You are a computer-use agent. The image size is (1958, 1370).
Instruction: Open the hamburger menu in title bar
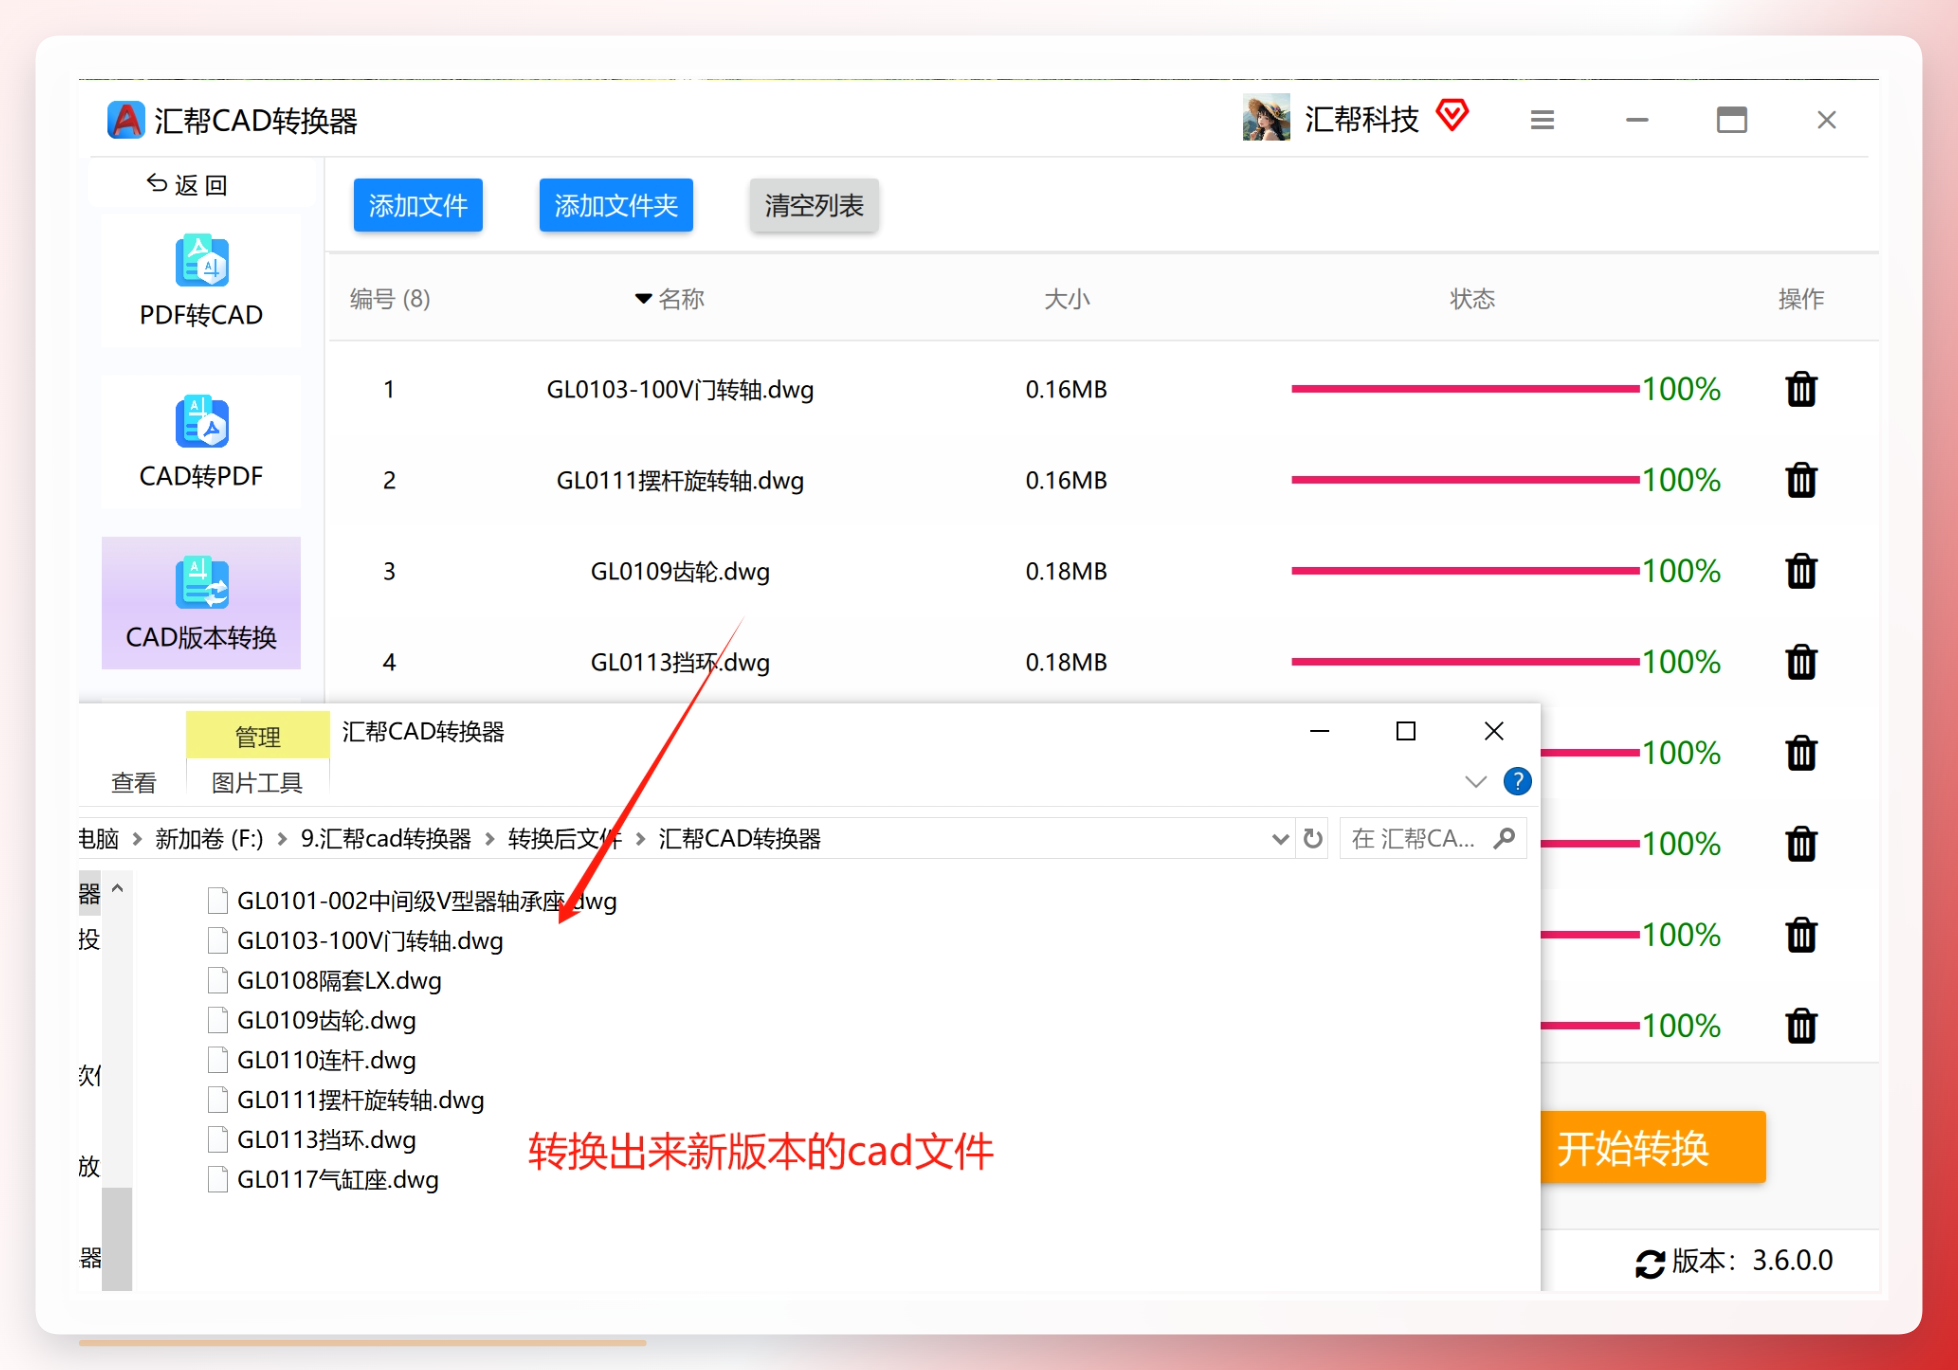[1542, 120]
